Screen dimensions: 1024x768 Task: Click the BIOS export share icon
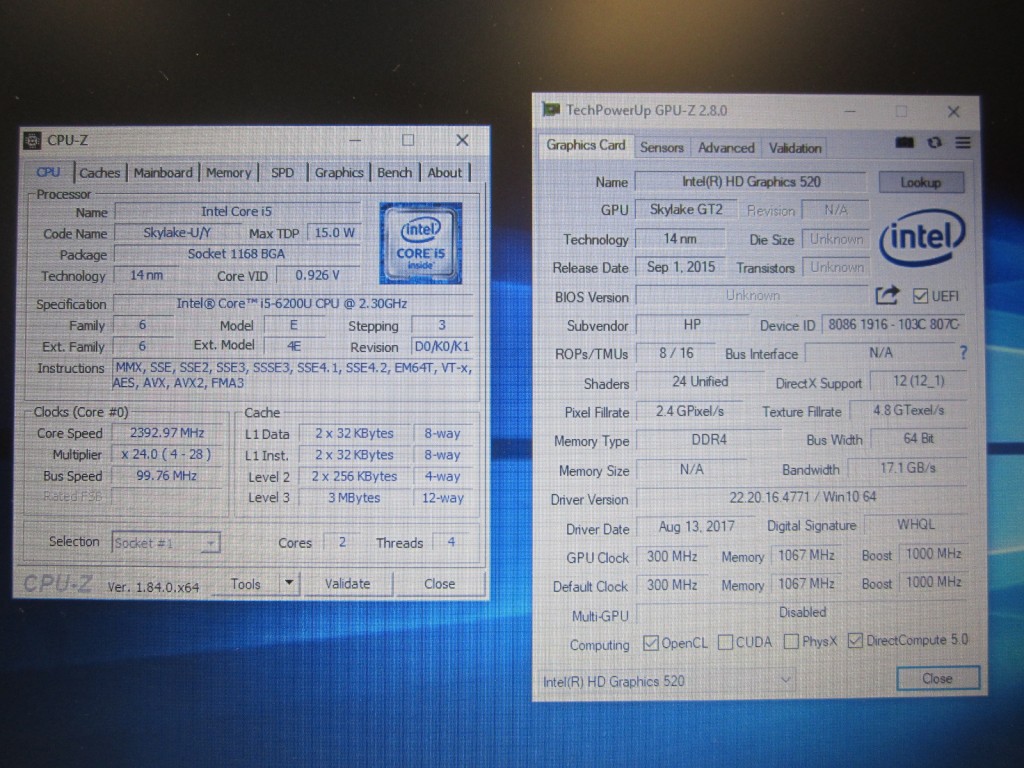click(887, 296)
